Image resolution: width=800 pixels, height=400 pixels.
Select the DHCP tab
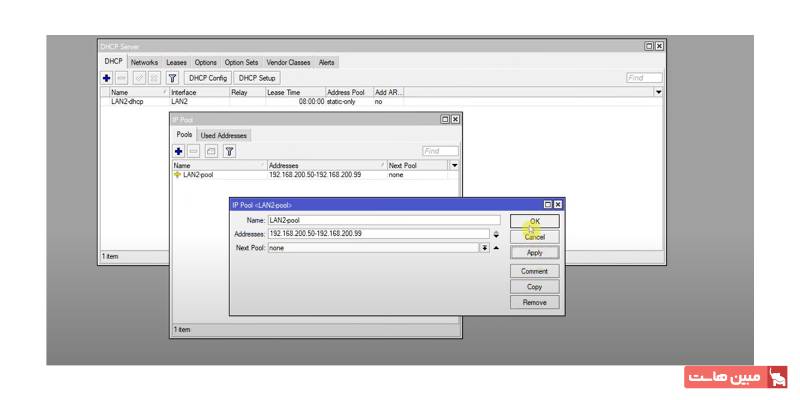coord(114,61)
